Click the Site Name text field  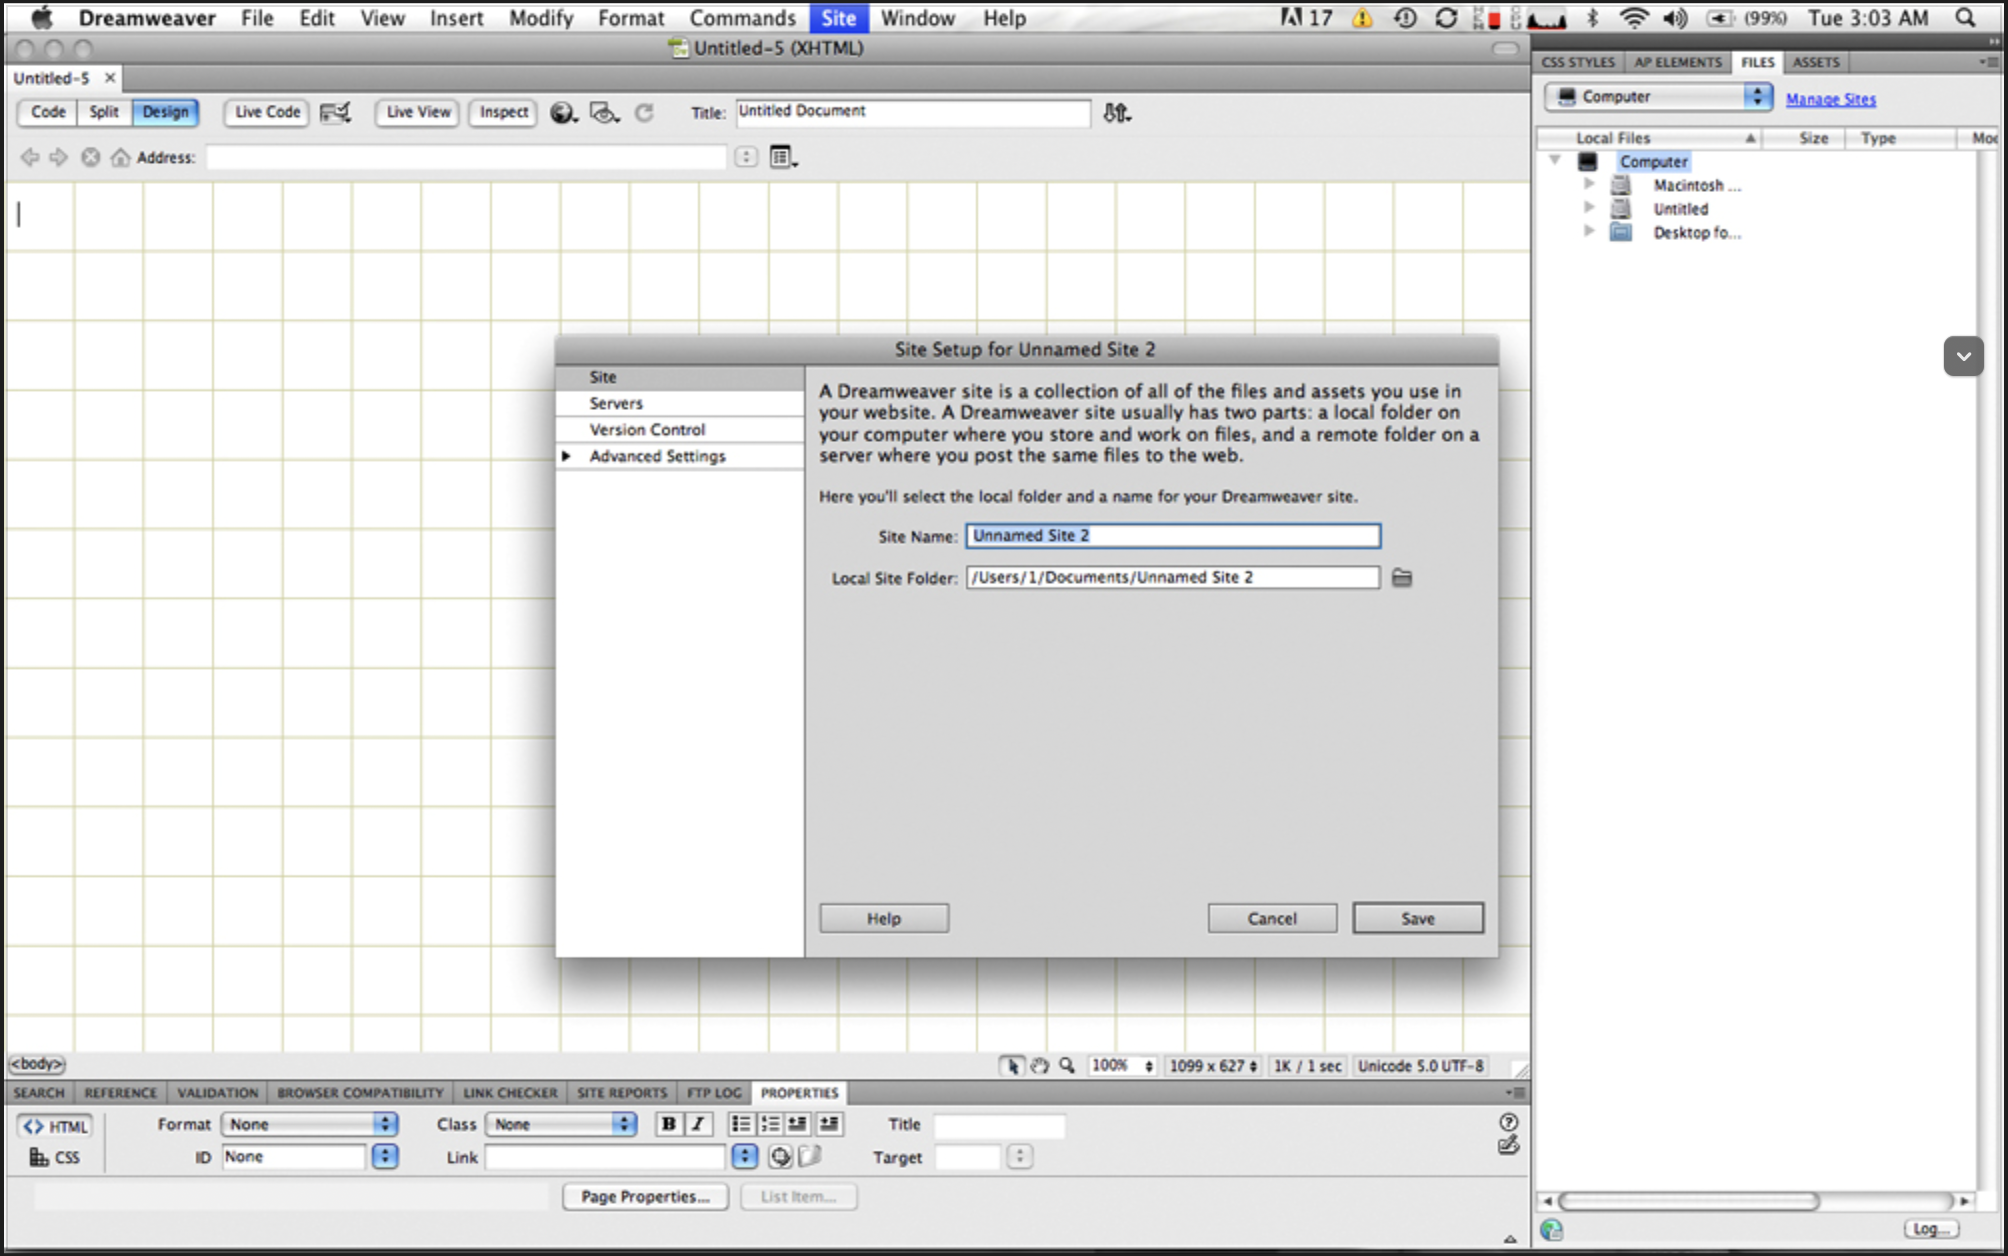pos(1172,536)
